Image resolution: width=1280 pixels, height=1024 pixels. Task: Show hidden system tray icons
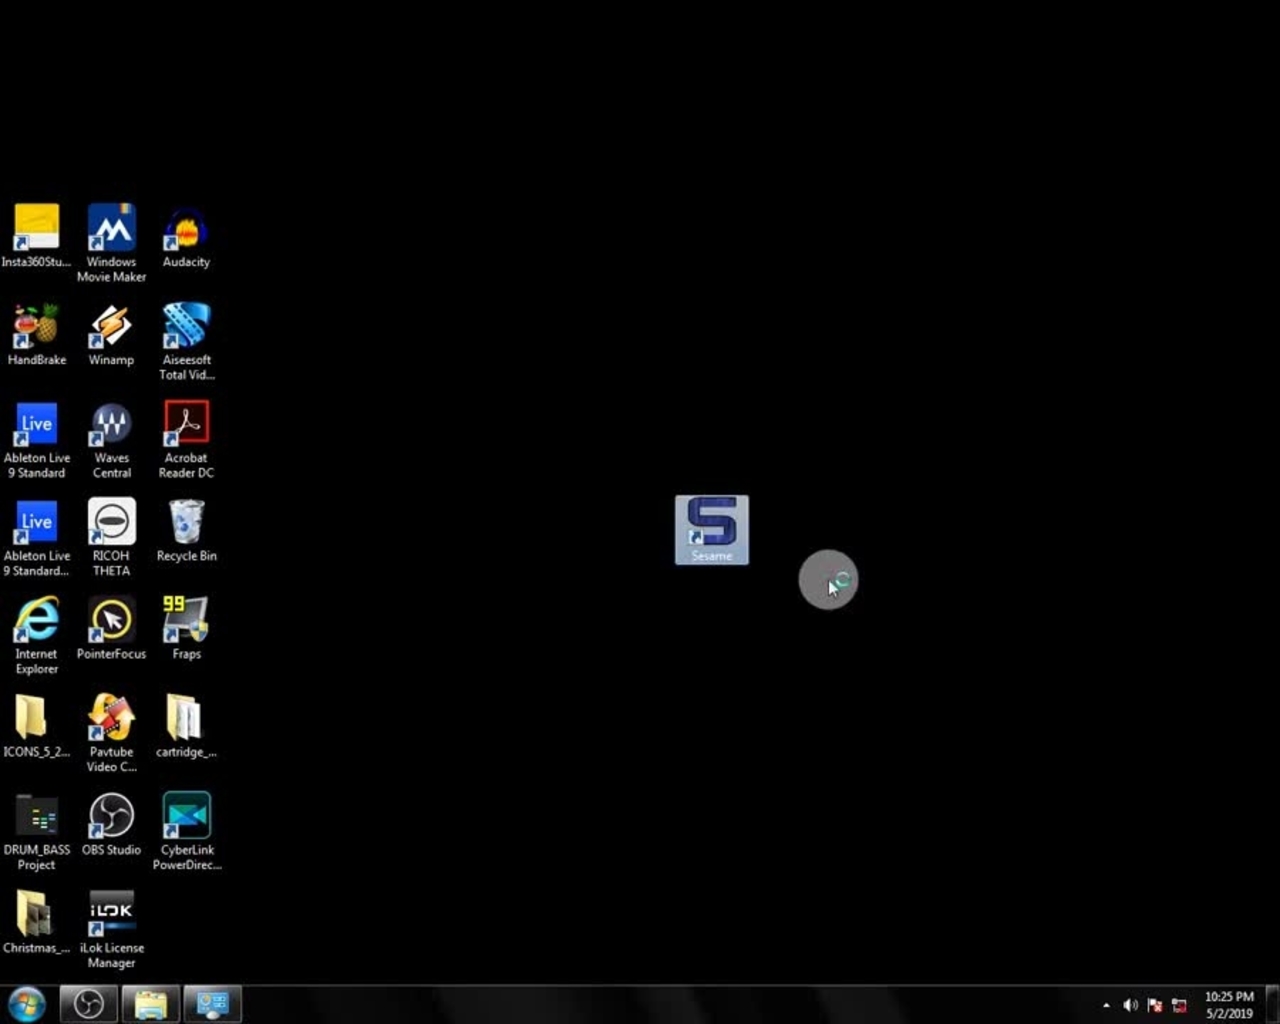1106,1005
